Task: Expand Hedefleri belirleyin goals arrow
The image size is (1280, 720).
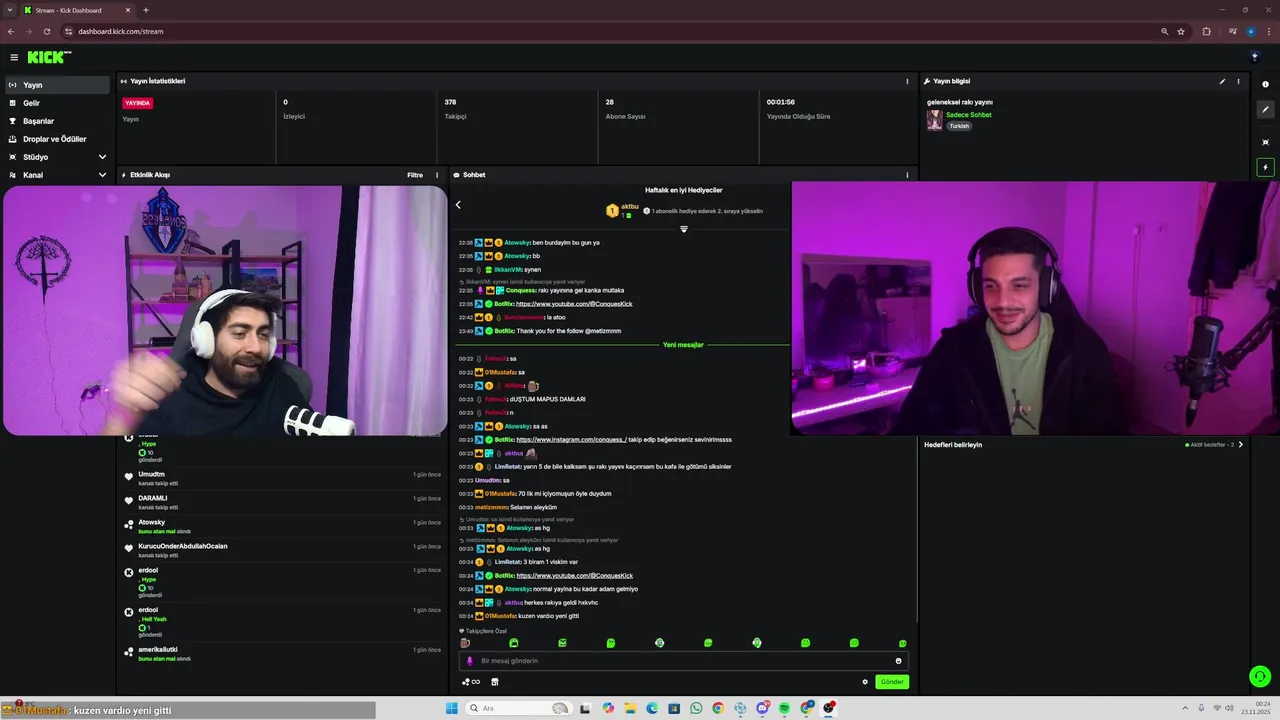Action: tap(1241, 444)
